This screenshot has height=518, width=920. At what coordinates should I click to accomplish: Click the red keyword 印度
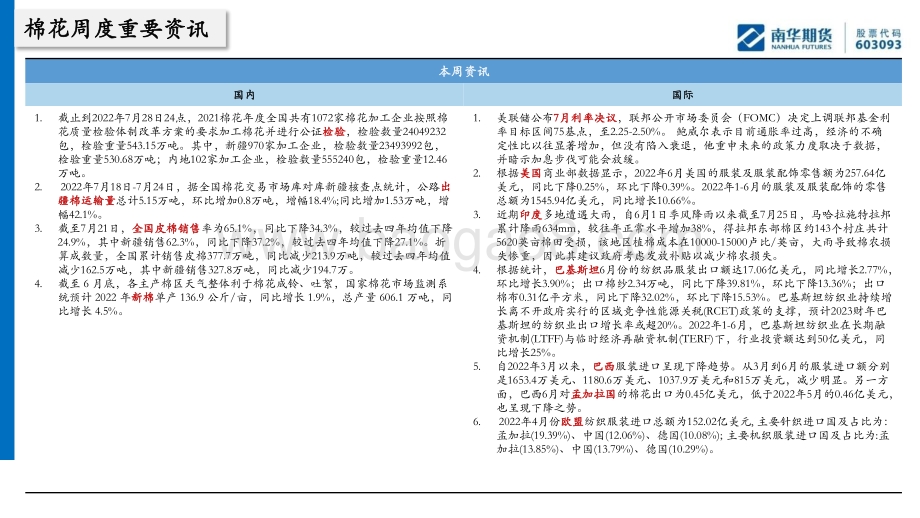[x=530, y=215]
